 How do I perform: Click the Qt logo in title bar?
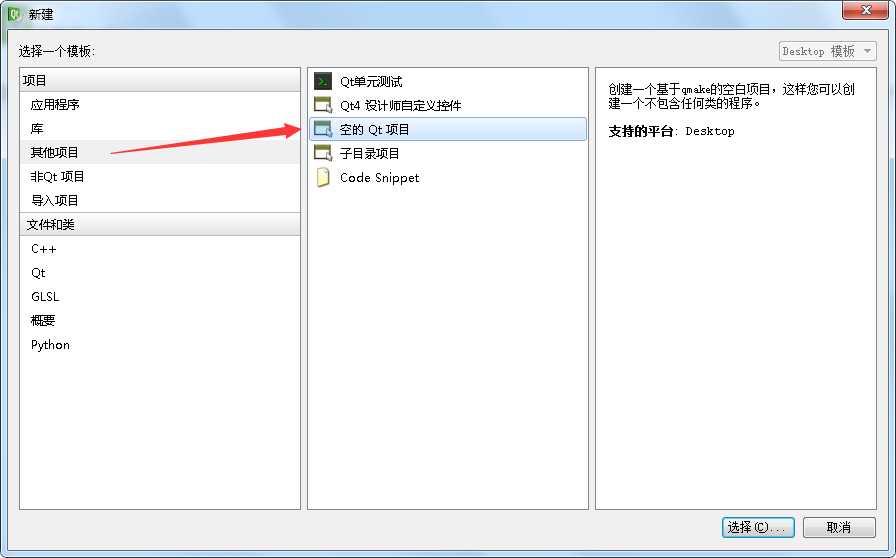tap(15, 13)
